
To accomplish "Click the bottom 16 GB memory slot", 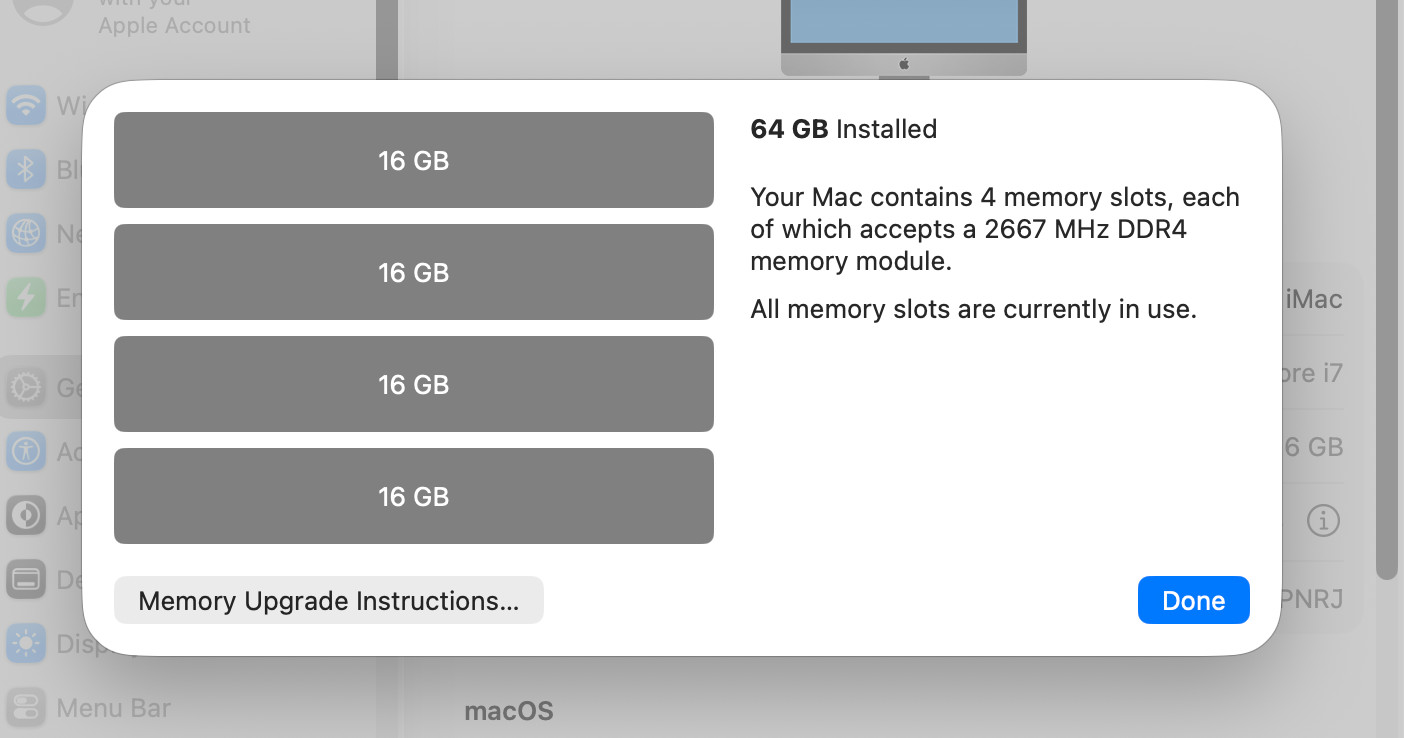I will pos(413,496).
